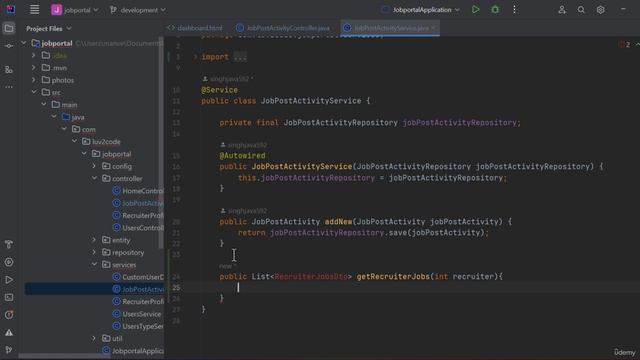Open HomeController class in tree
This screenshot has width=640, height=360.
click(138, 191)
